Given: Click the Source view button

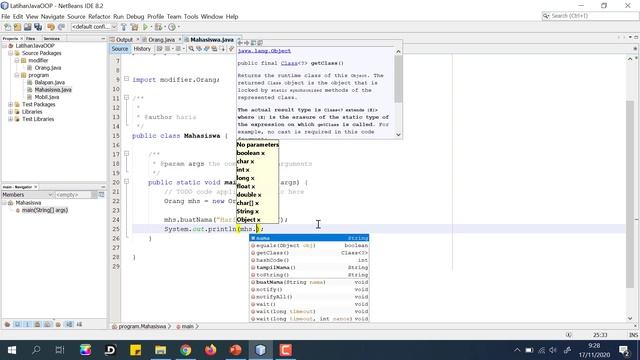Looking at the screenshot, I should pos(120,49).
